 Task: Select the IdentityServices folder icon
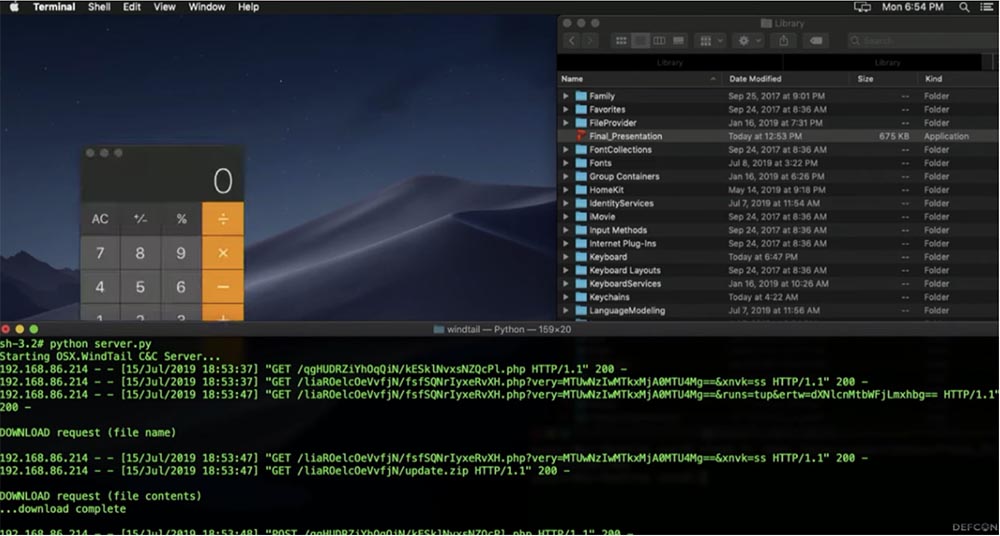(x=580, y=204)
